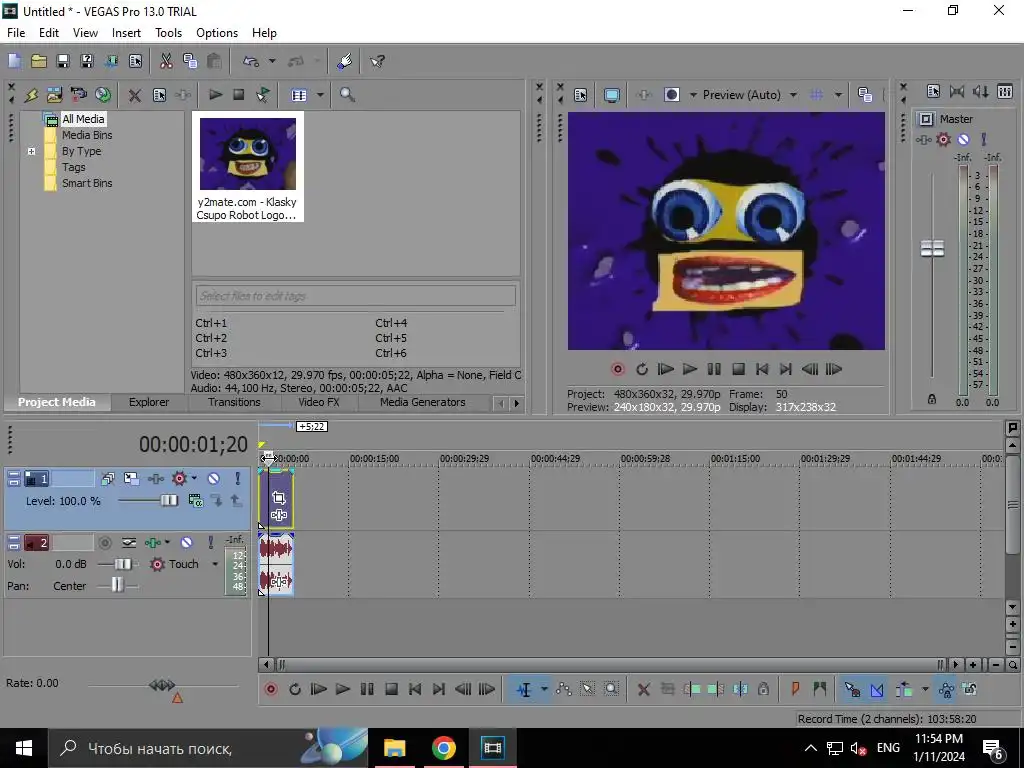
Task: Toggle Automatic Crossfades button
Action: point(876,690)
